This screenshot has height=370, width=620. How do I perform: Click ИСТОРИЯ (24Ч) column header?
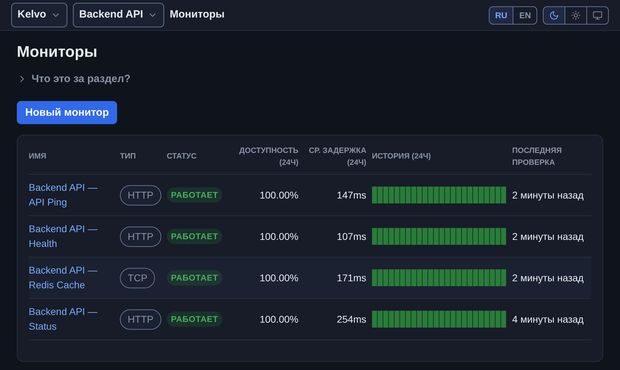[401, 156]
